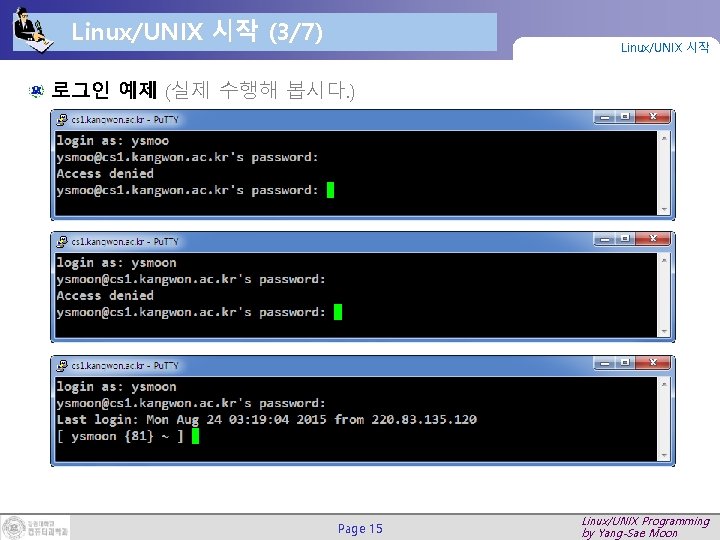The width and height of the screenshot is (720, 540).
Task: Maximize the middle PuTTY window
Action: pyautogui.click(x=625, y=239)
